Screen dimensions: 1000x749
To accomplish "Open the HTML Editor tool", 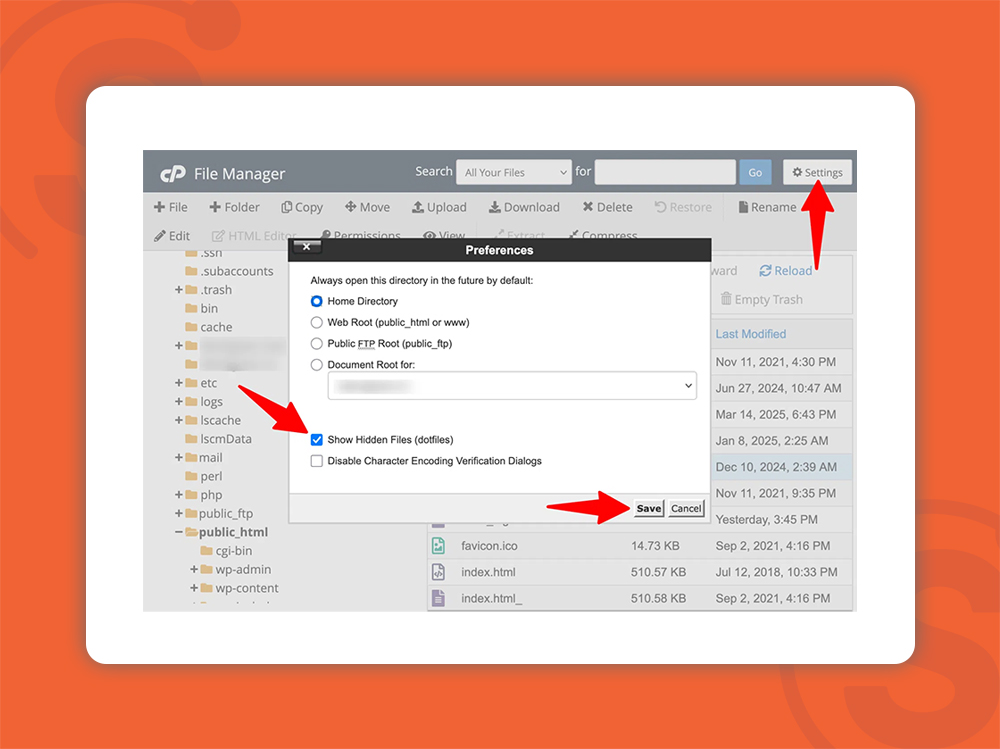I will 254,236.
